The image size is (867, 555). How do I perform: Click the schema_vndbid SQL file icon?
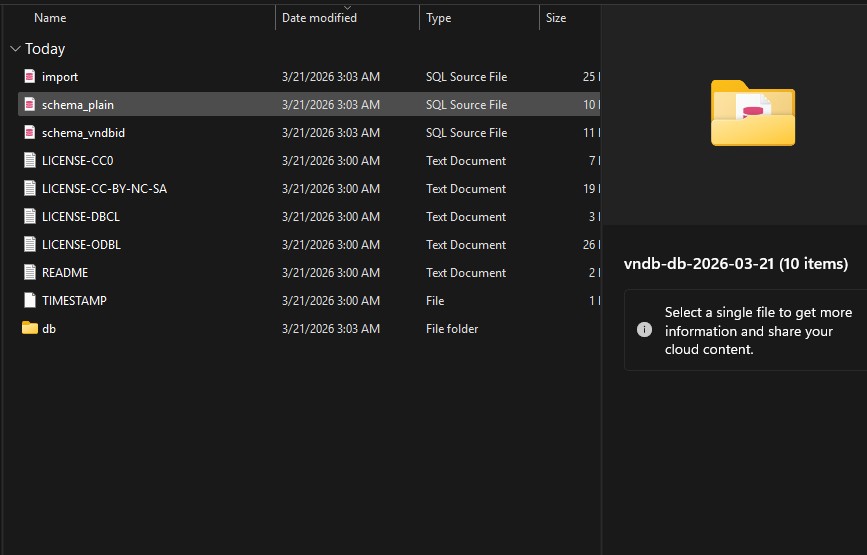[30, 133]
